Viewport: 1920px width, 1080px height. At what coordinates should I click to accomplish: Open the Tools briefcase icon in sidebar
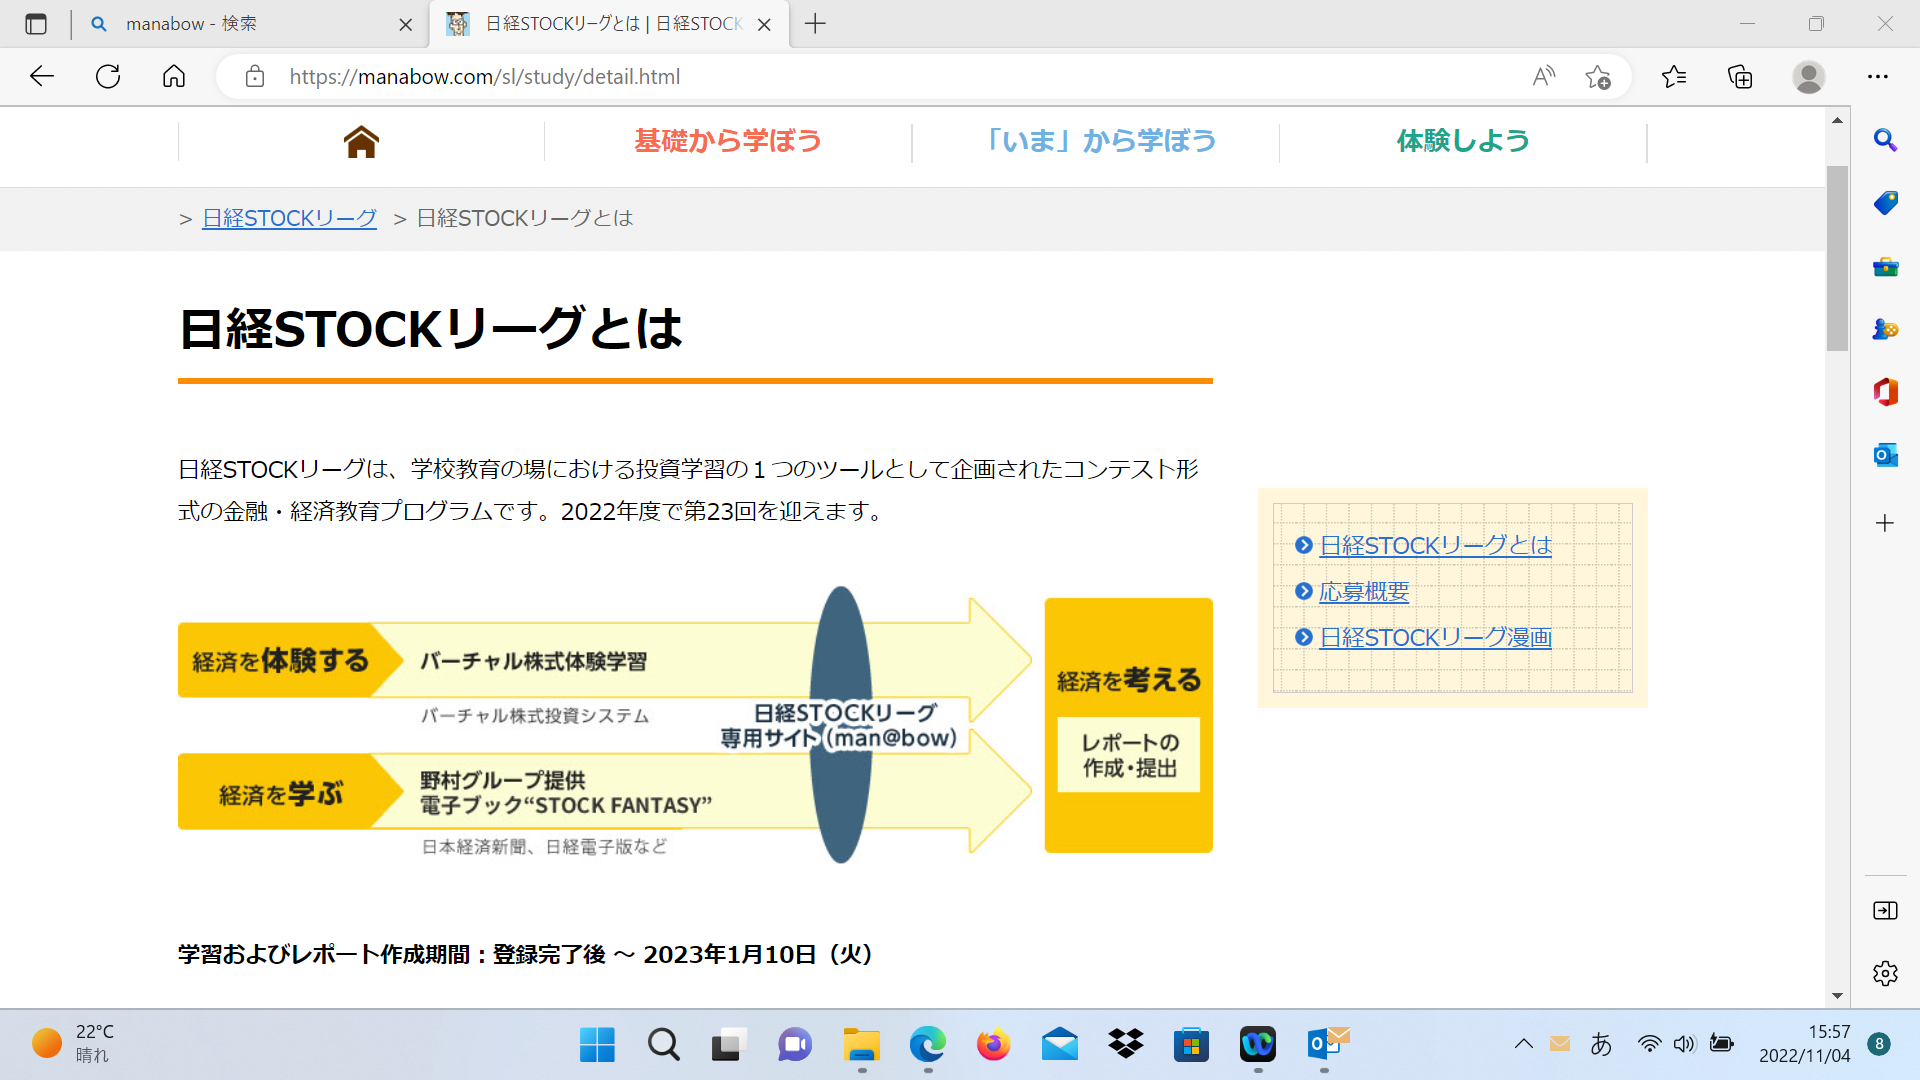coord(1885,266)
